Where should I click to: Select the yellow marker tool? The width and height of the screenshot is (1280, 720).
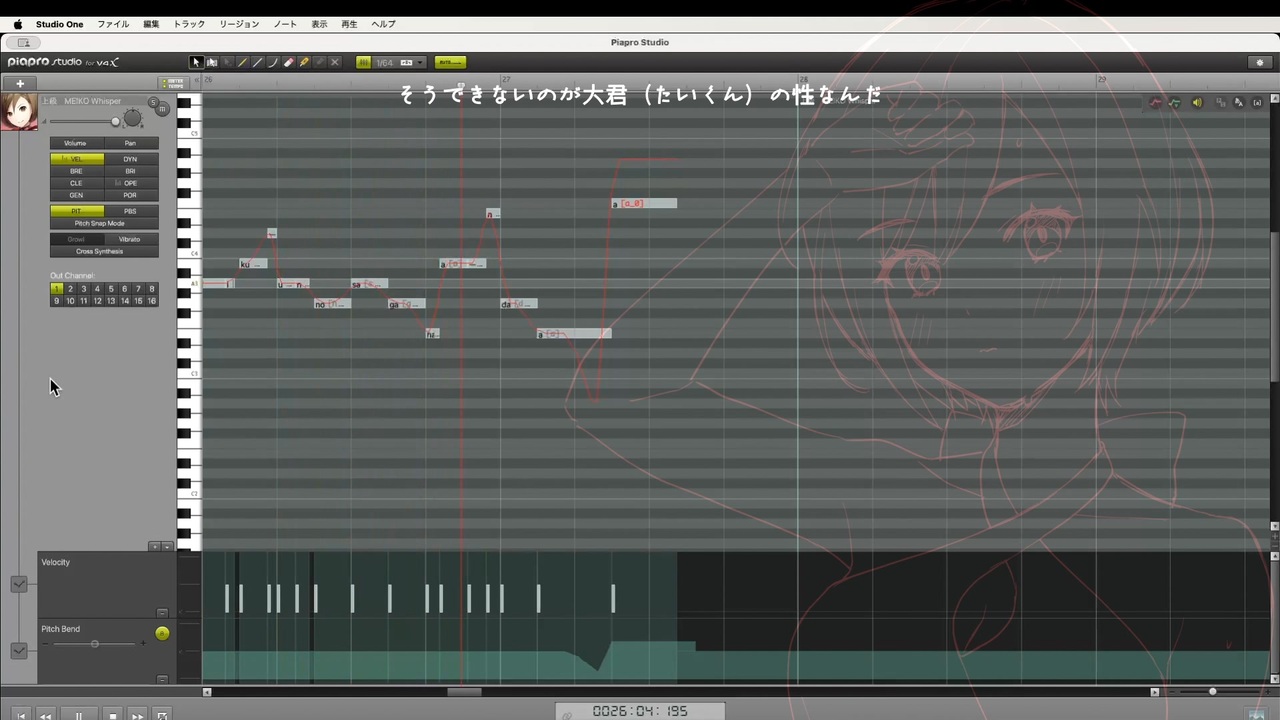click(x=304, y=62)
